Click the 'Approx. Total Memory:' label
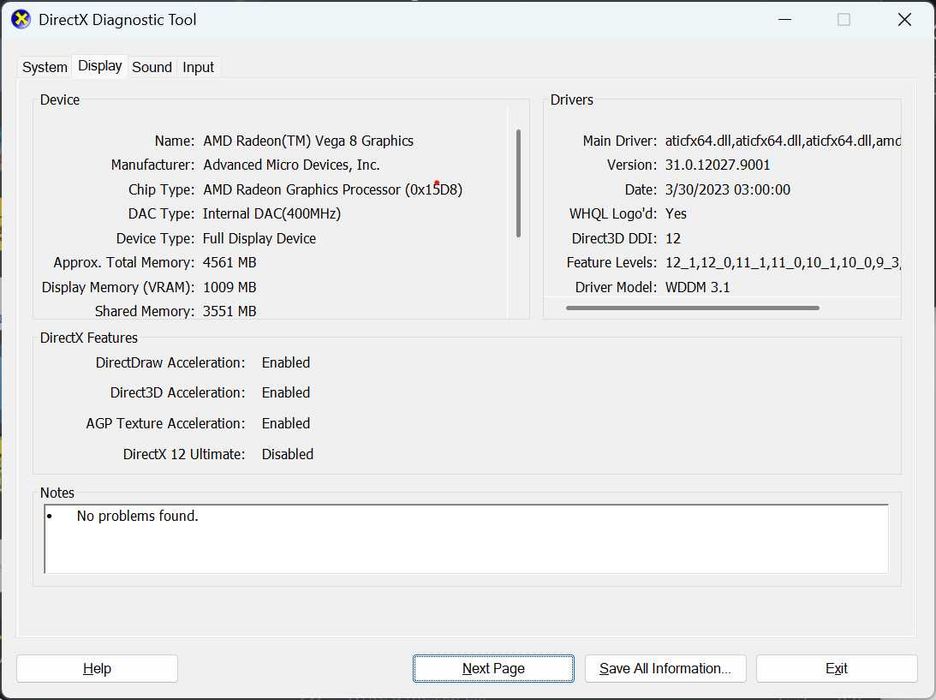The height and width of the screenshot is (700, 936). click(124, 263)
